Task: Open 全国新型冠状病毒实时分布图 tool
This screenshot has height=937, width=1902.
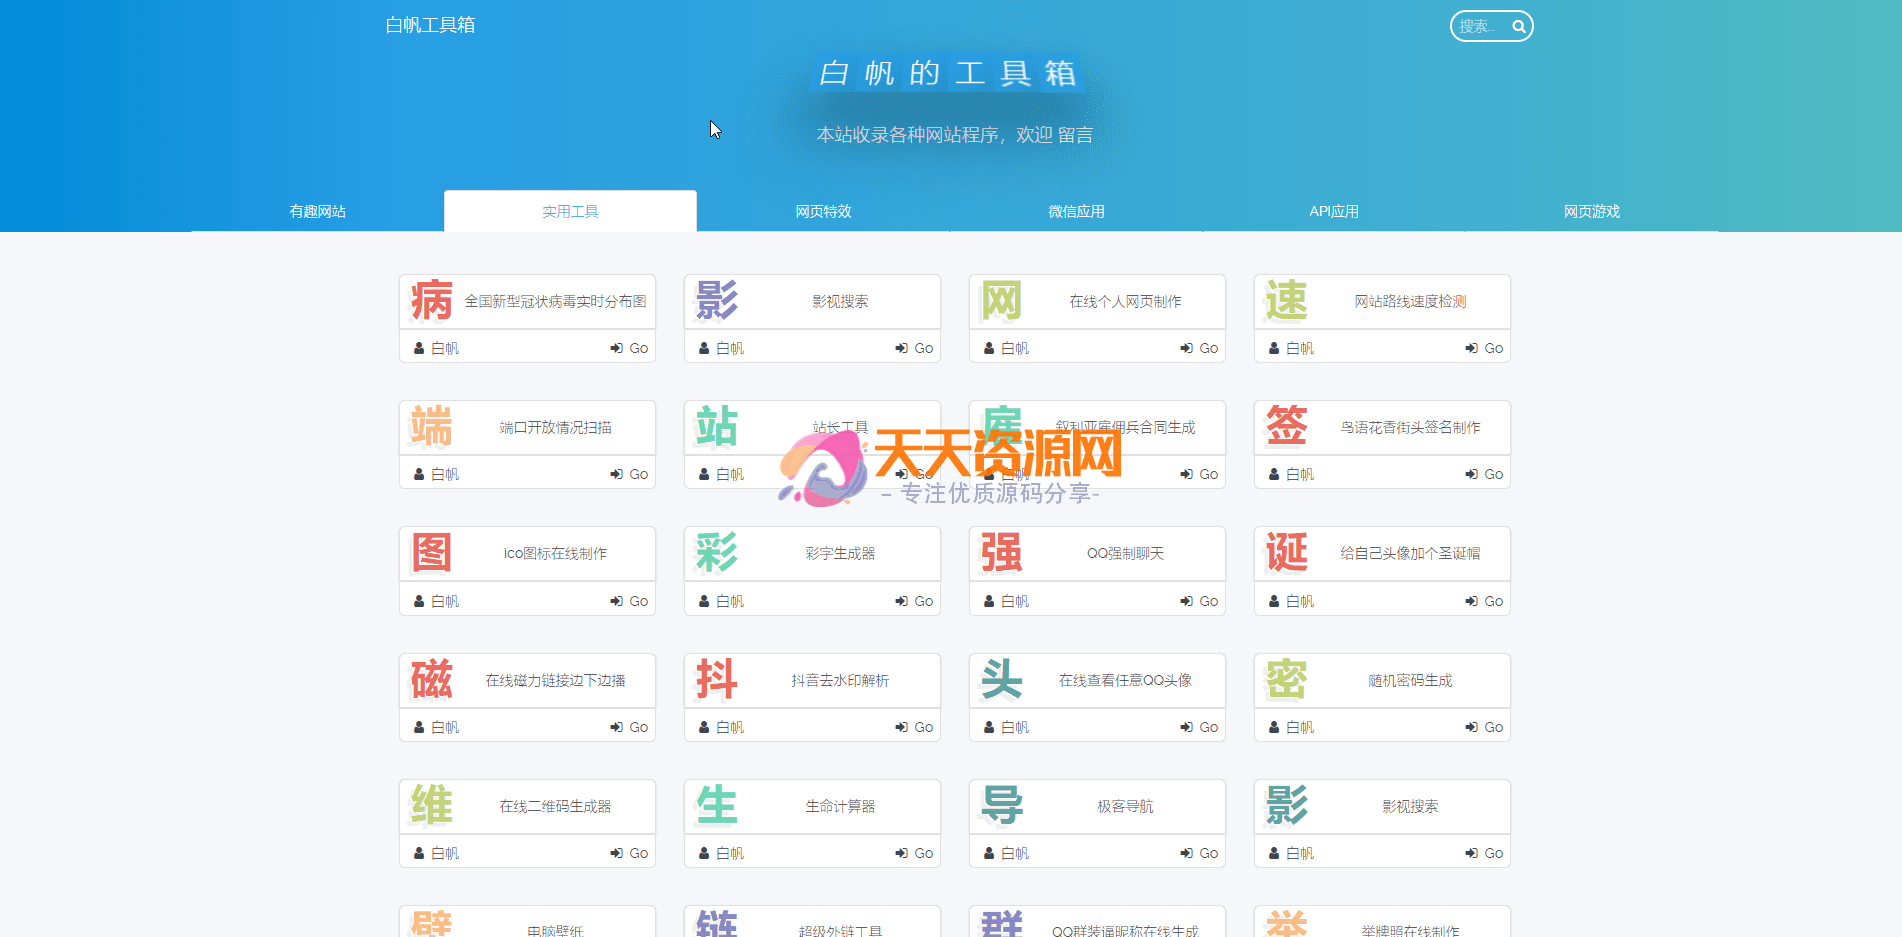Action: 555,301
